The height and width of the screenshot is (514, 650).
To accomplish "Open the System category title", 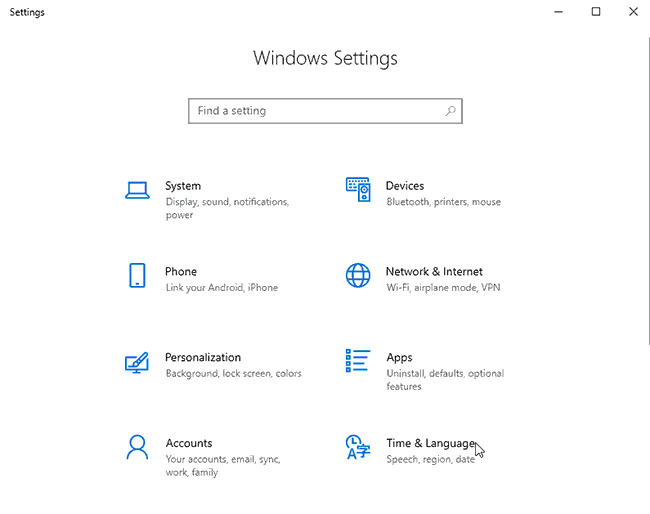I will coord(183,186).
